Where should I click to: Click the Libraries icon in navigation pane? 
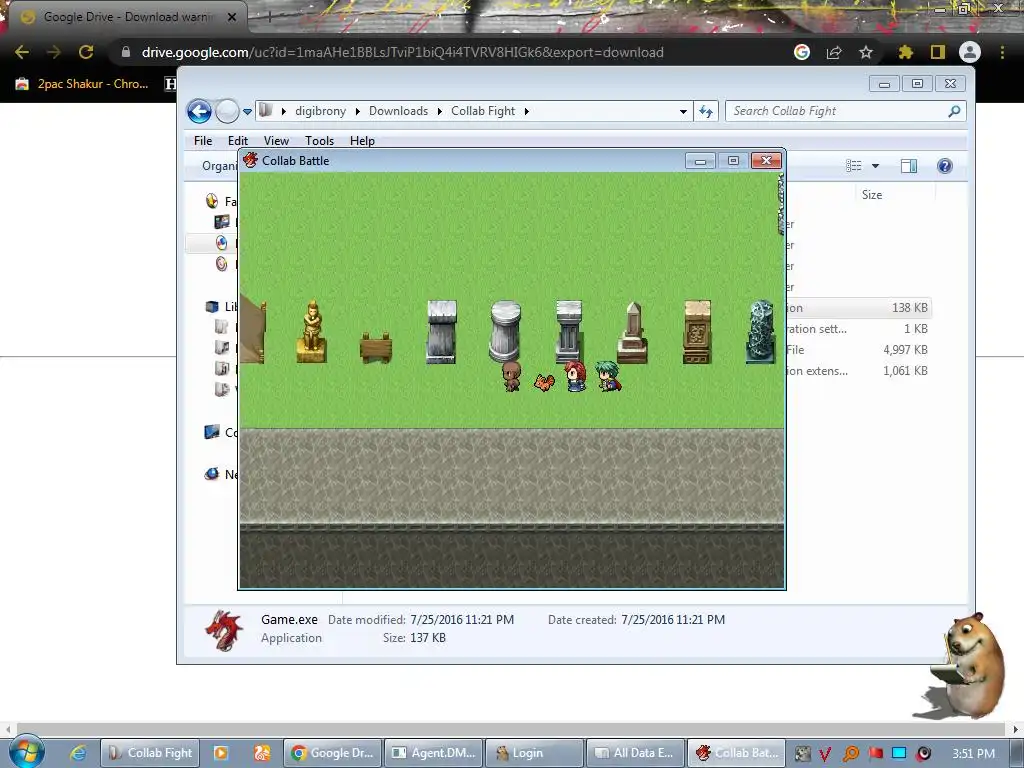coord(212,306)
